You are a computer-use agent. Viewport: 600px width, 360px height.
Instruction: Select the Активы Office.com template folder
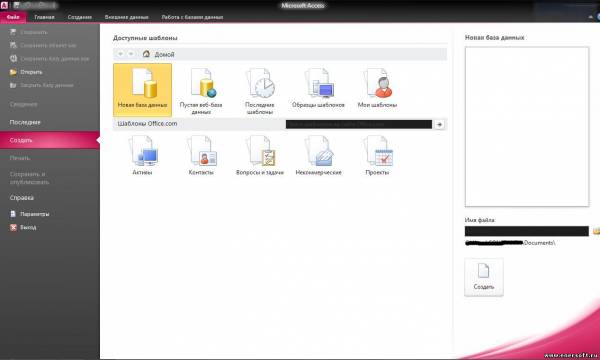pos(142,155)
